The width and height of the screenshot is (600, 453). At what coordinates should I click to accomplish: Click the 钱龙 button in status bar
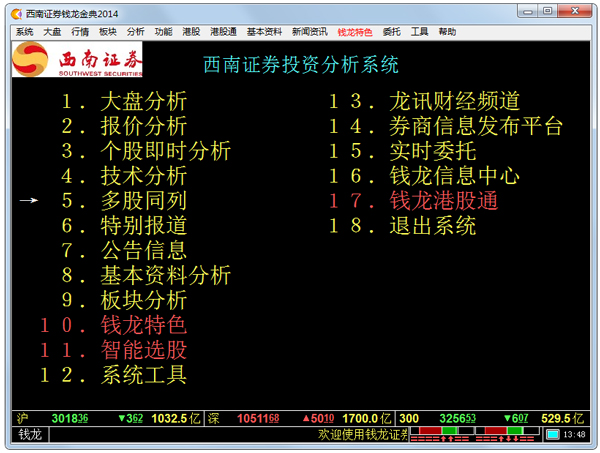(30, 435)
